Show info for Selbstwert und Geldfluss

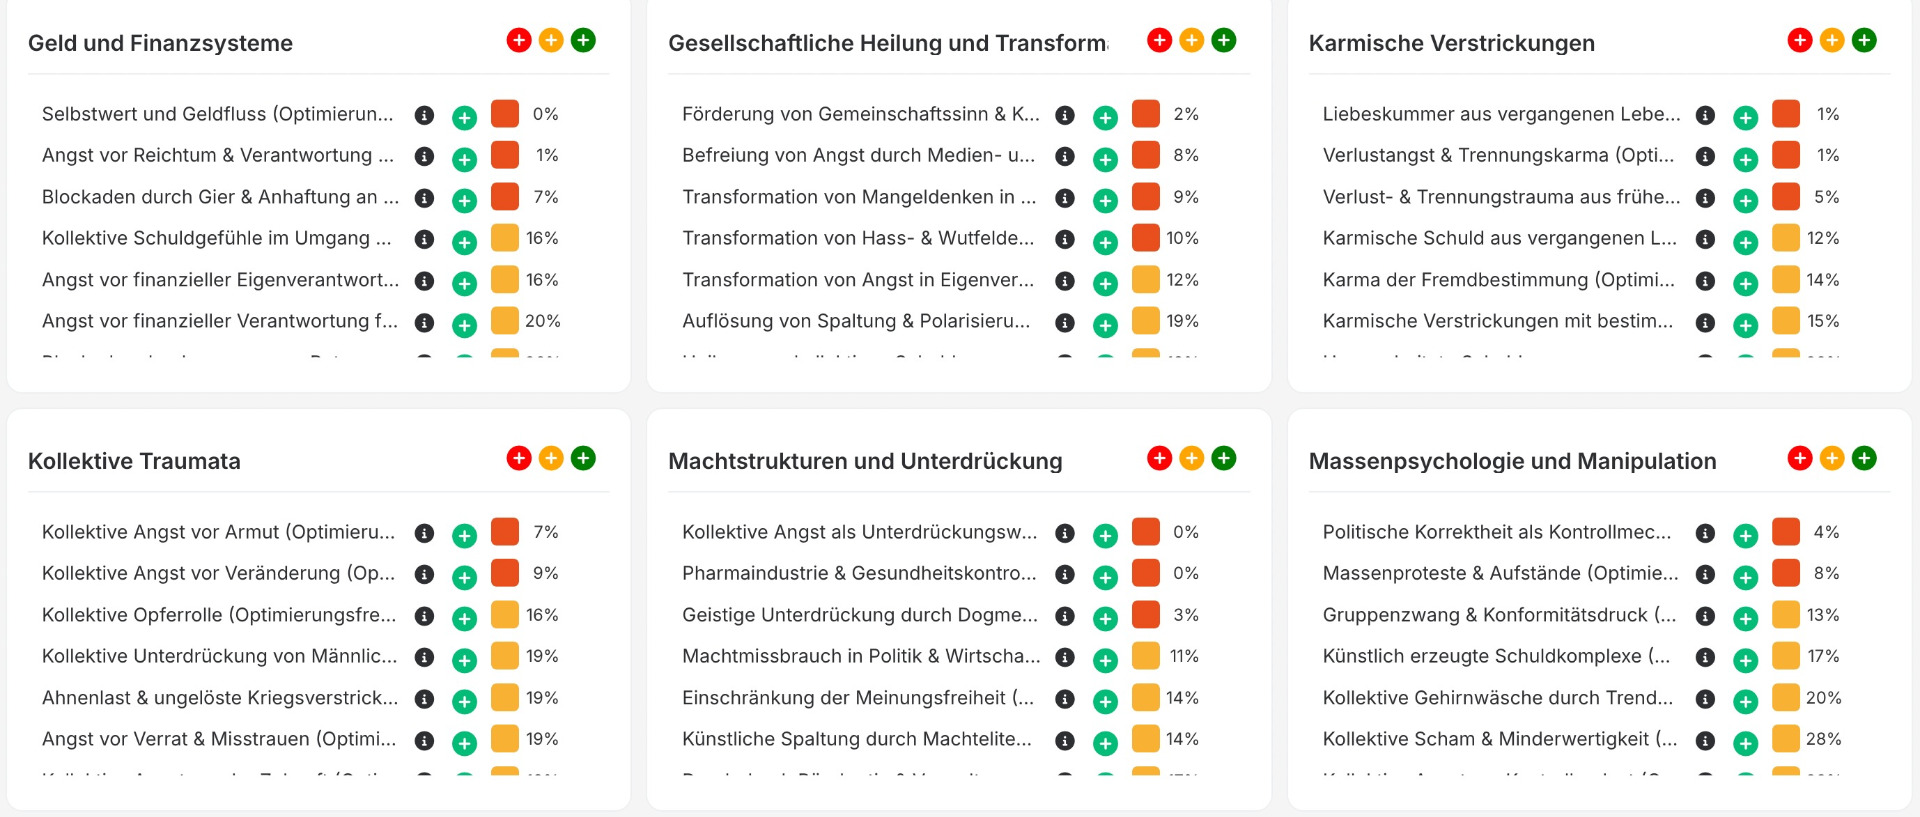(424, 115)
